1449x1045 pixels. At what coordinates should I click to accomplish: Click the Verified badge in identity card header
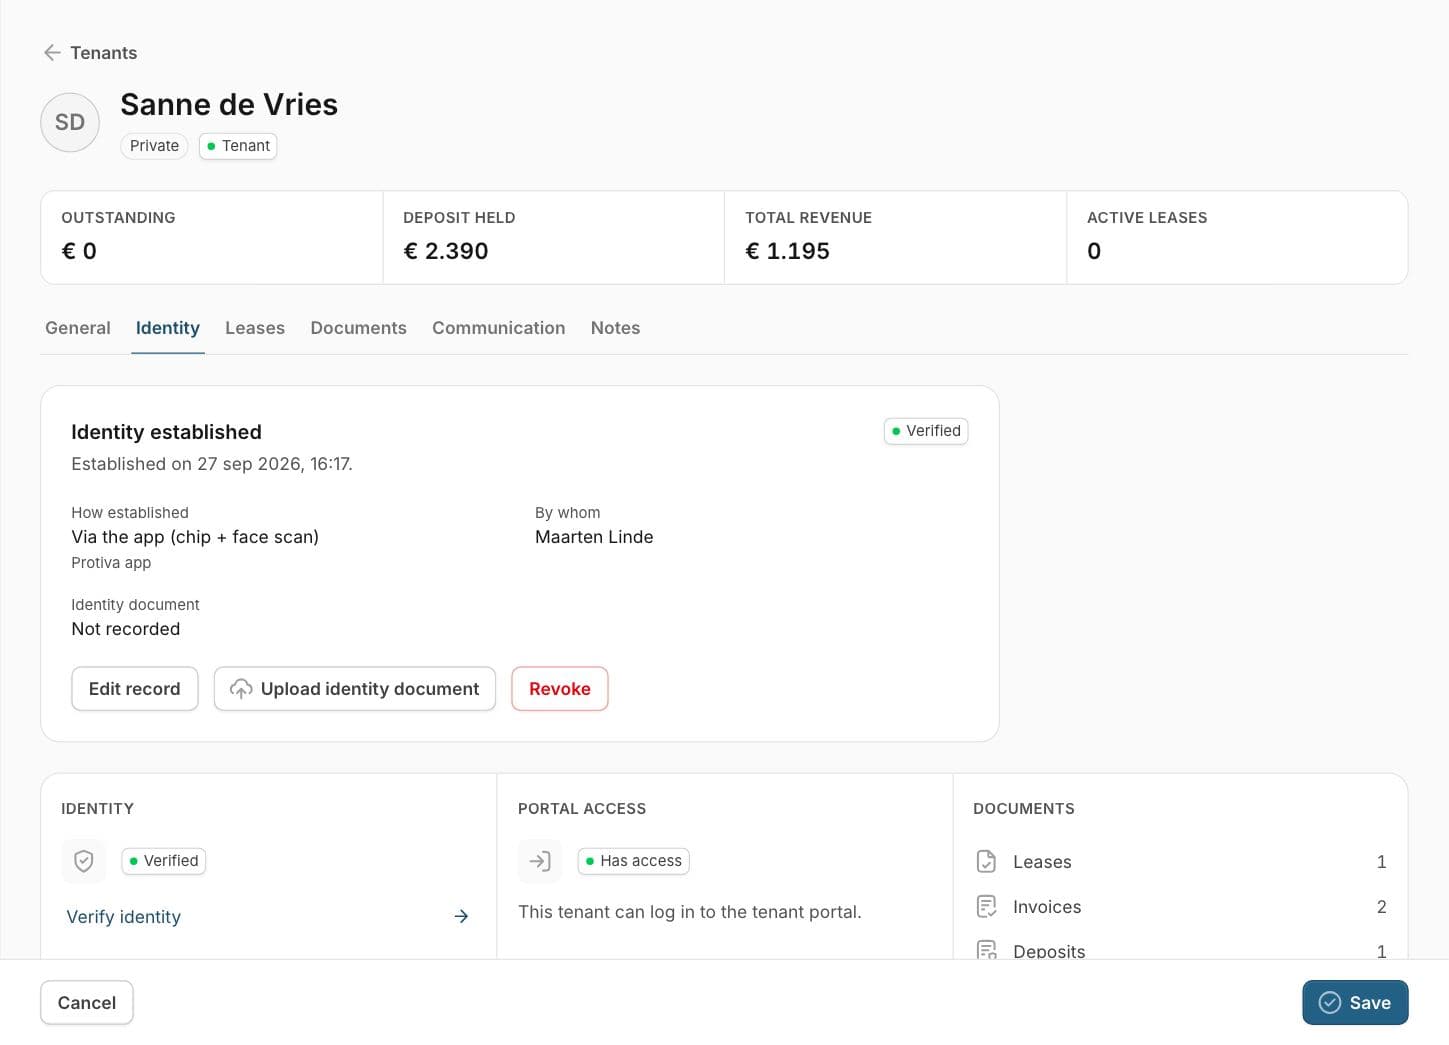(x=926, y=431)
